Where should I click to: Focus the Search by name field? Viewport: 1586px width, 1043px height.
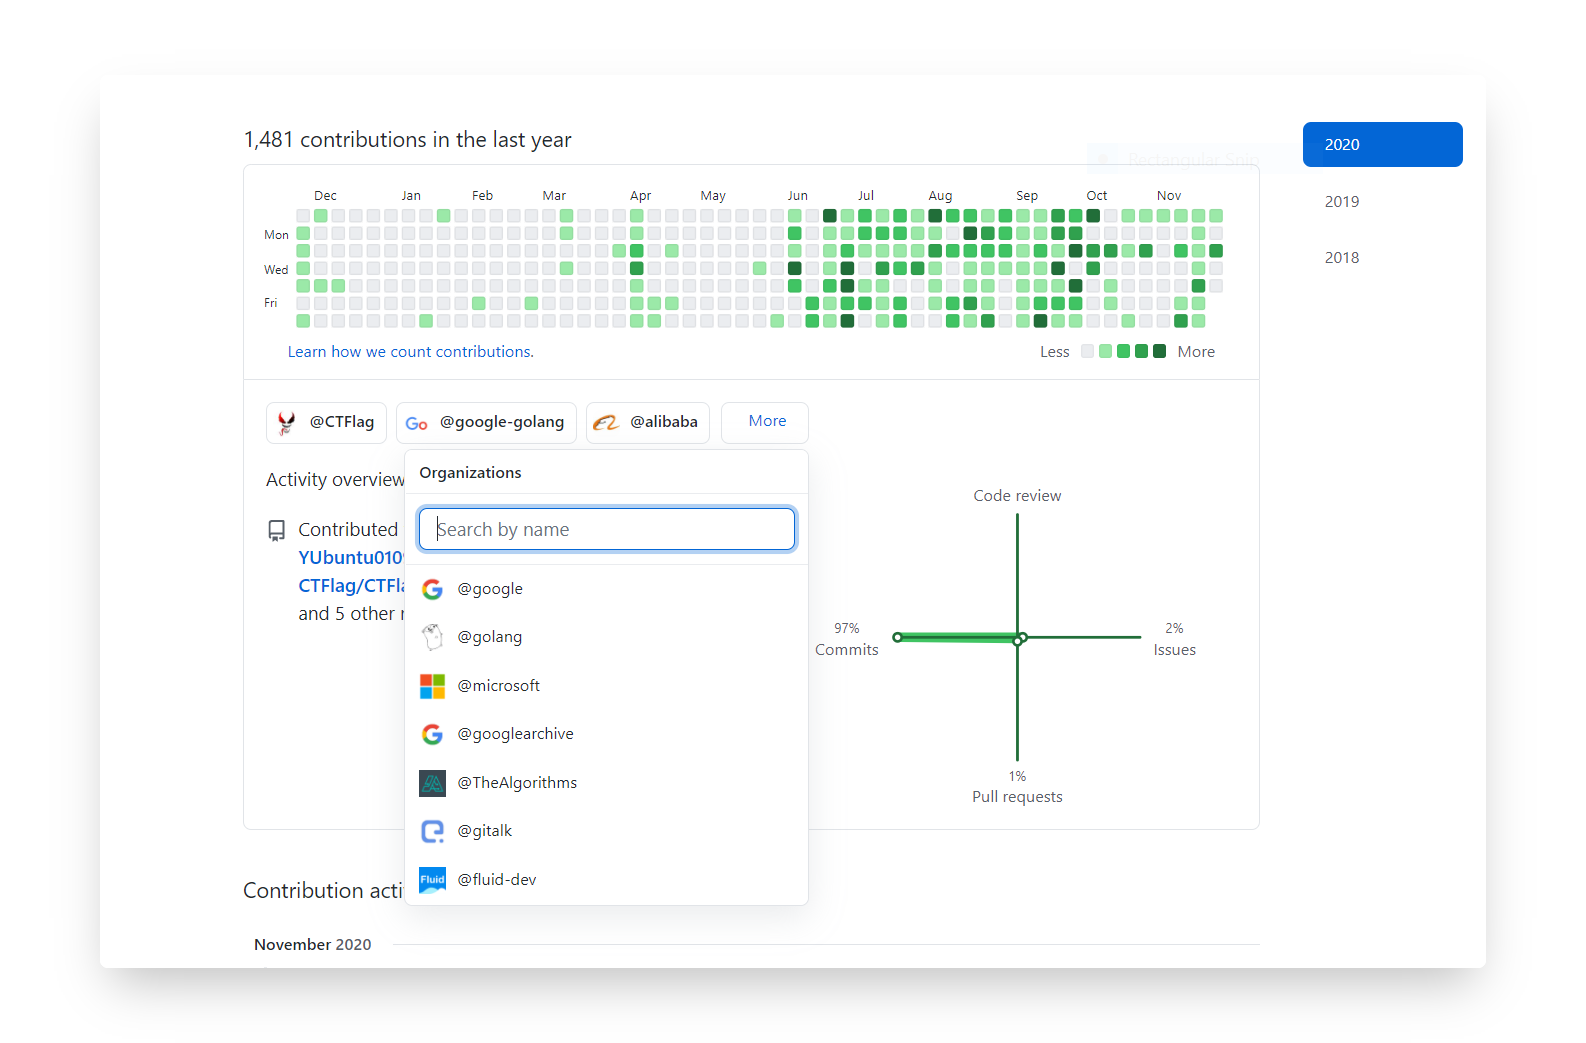(x=606, y=530)
